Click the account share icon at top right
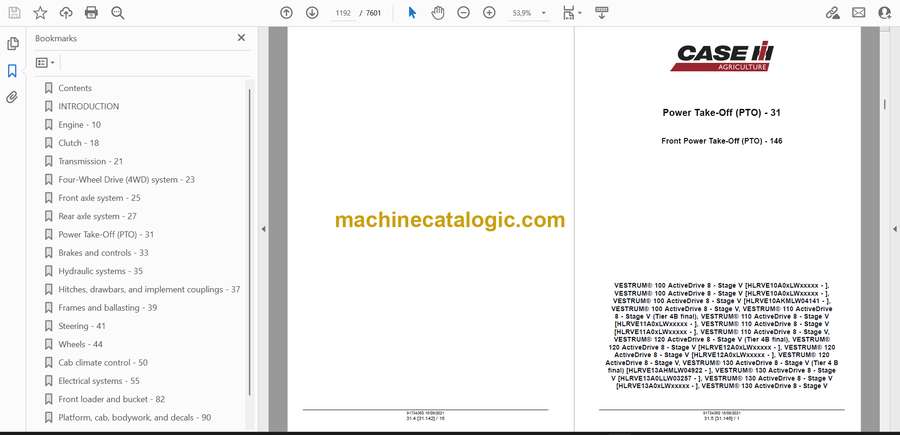Viewport: 900px width, 435px height. (885, 13)
